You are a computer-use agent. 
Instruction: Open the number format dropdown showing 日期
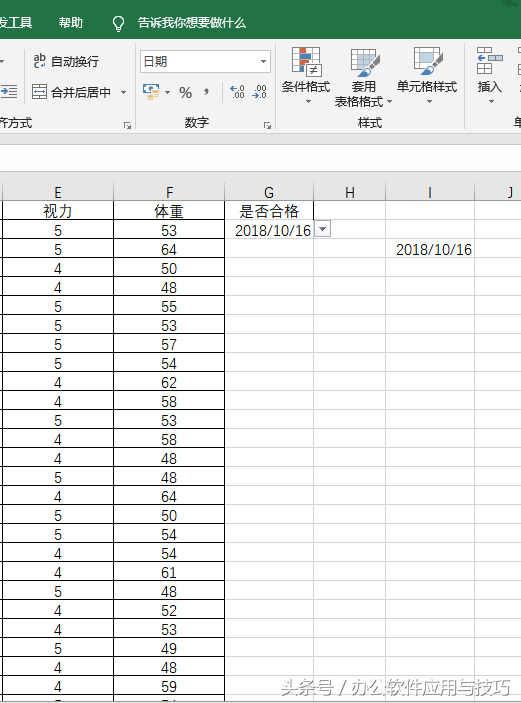pos(205,61)
